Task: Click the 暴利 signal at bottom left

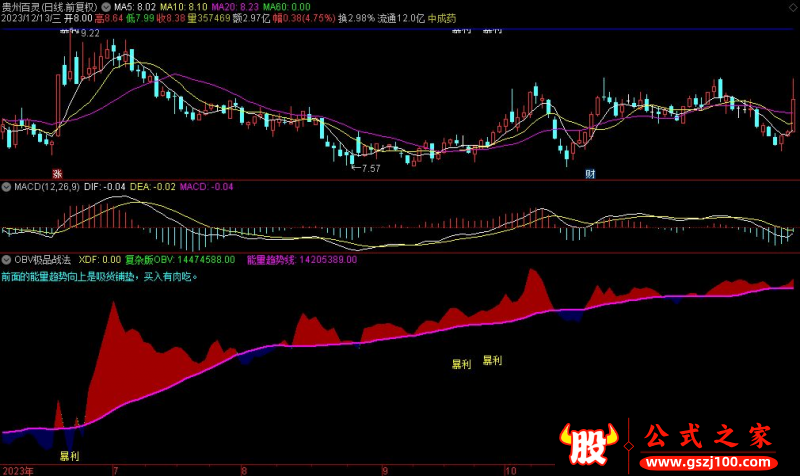Action: tap(69, 456)
